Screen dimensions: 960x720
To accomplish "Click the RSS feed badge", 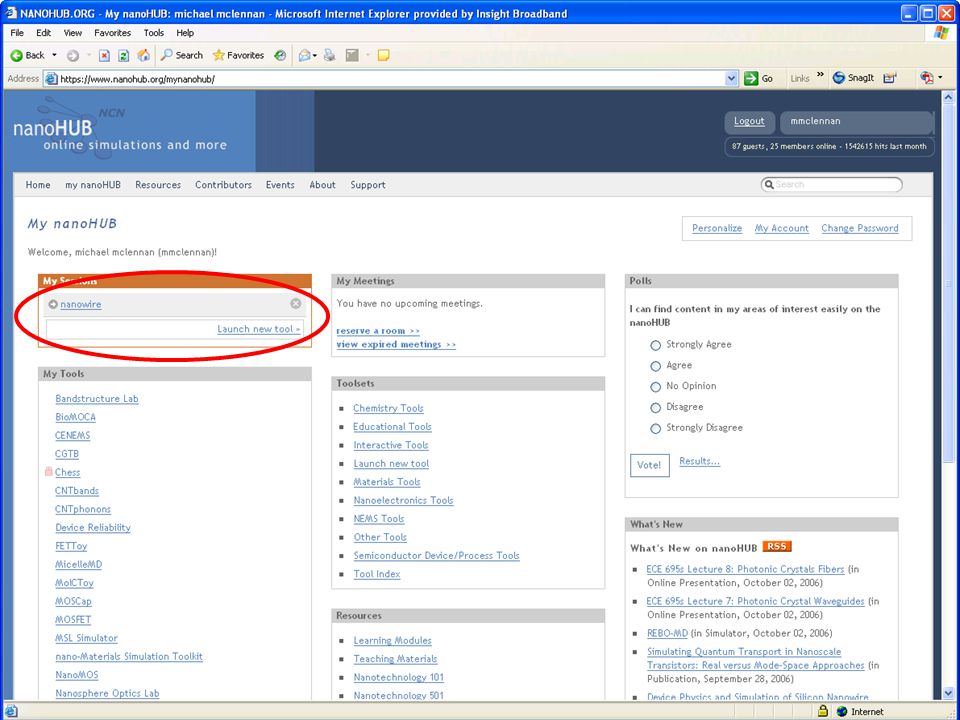I will [x=777, y=547].
